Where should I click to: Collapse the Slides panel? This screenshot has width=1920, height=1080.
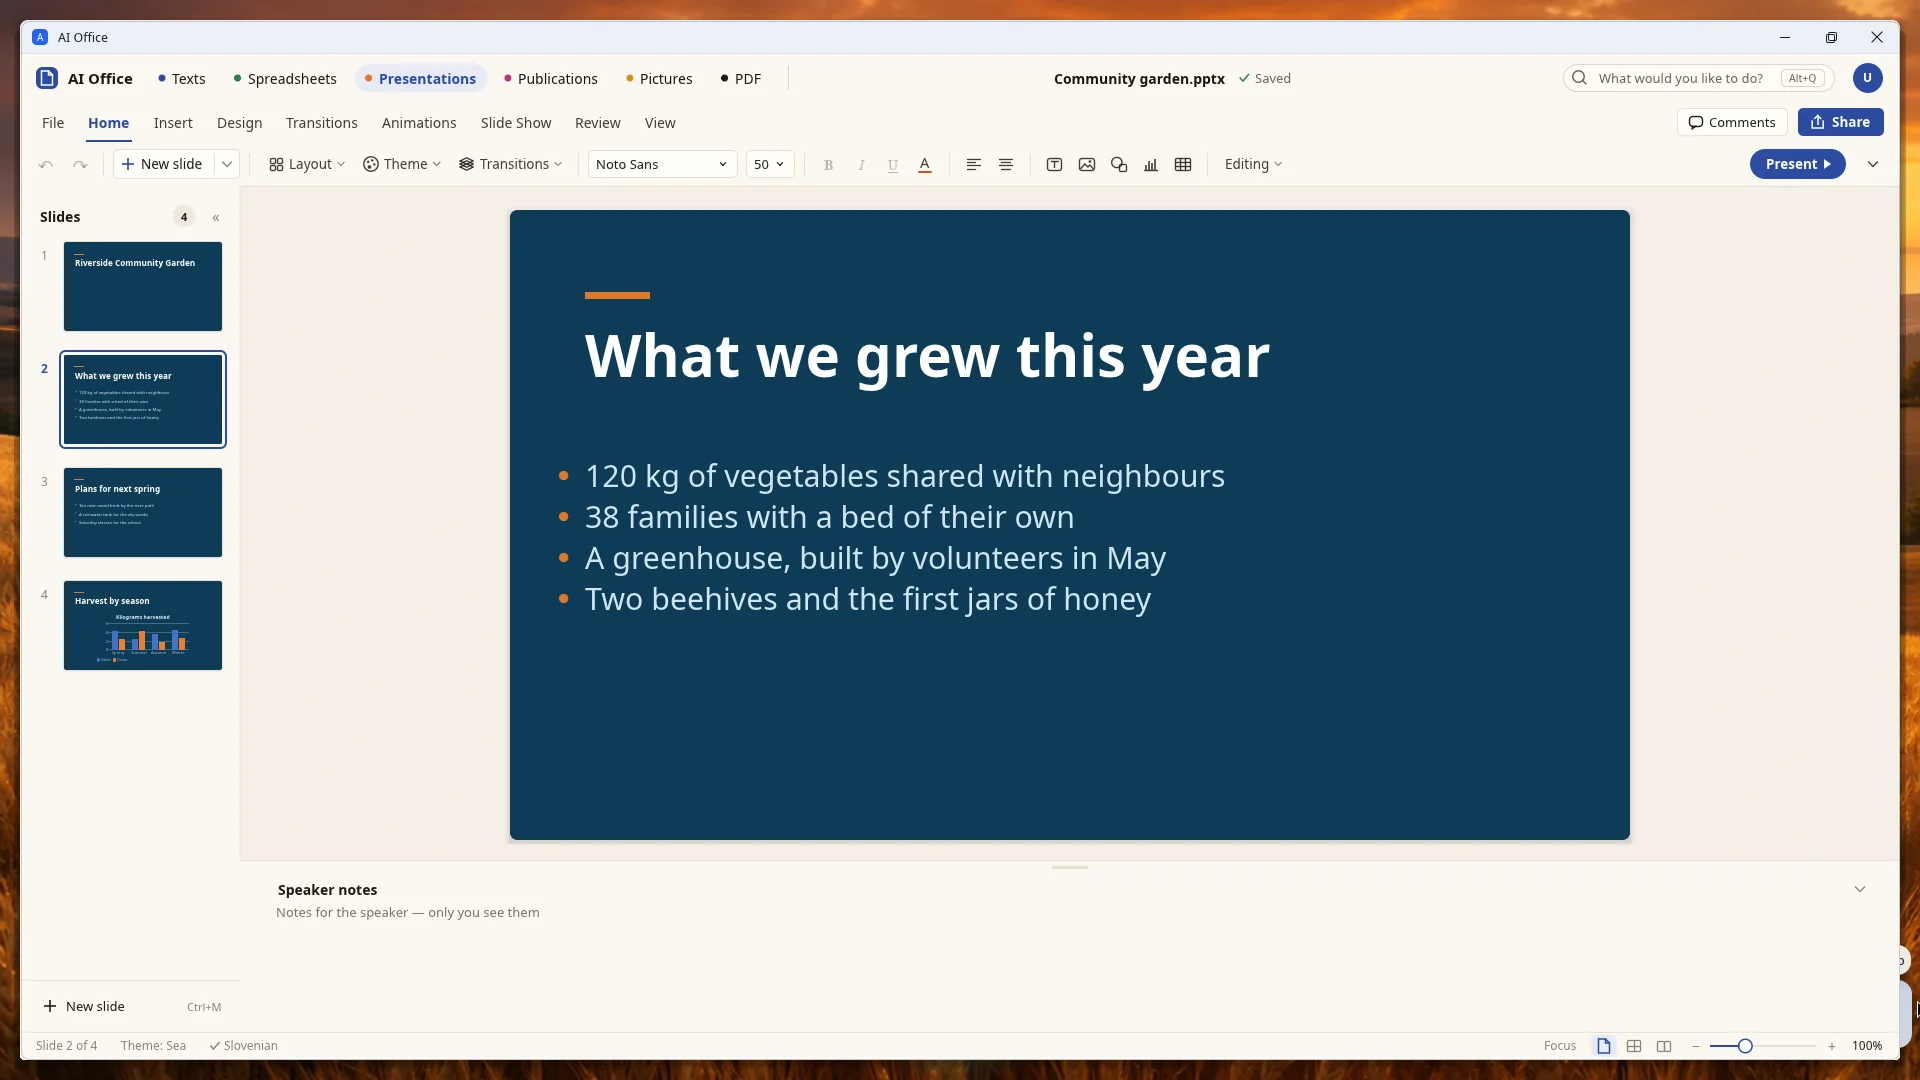coord(216,217)
